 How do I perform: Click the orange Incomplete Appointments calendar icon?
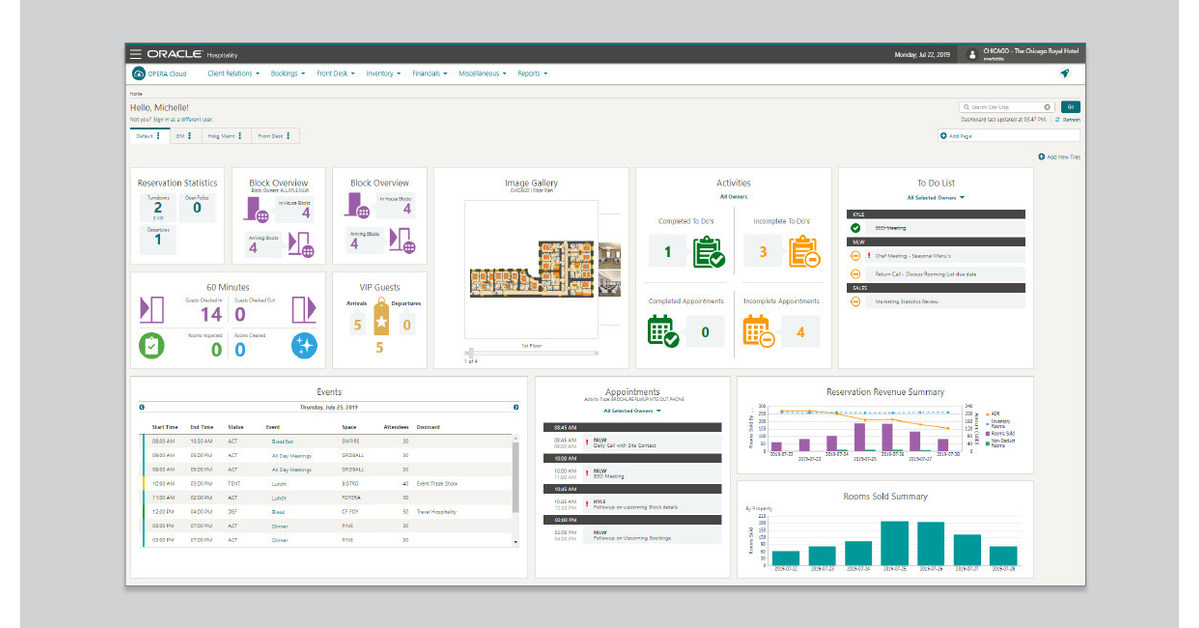pyautogui.click(x=758, y=331)
